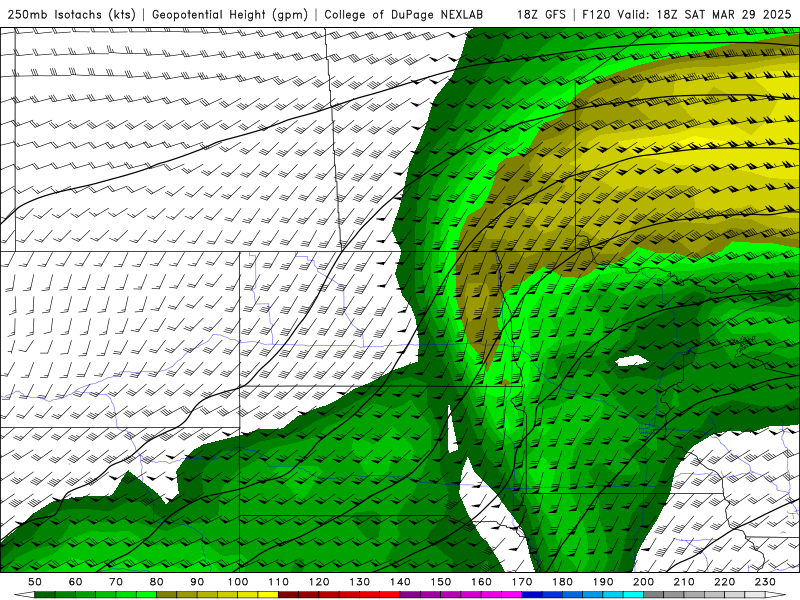Click the '90' colorbar label
The width and height of the screenshot is (800, 600).
[197, 582]
